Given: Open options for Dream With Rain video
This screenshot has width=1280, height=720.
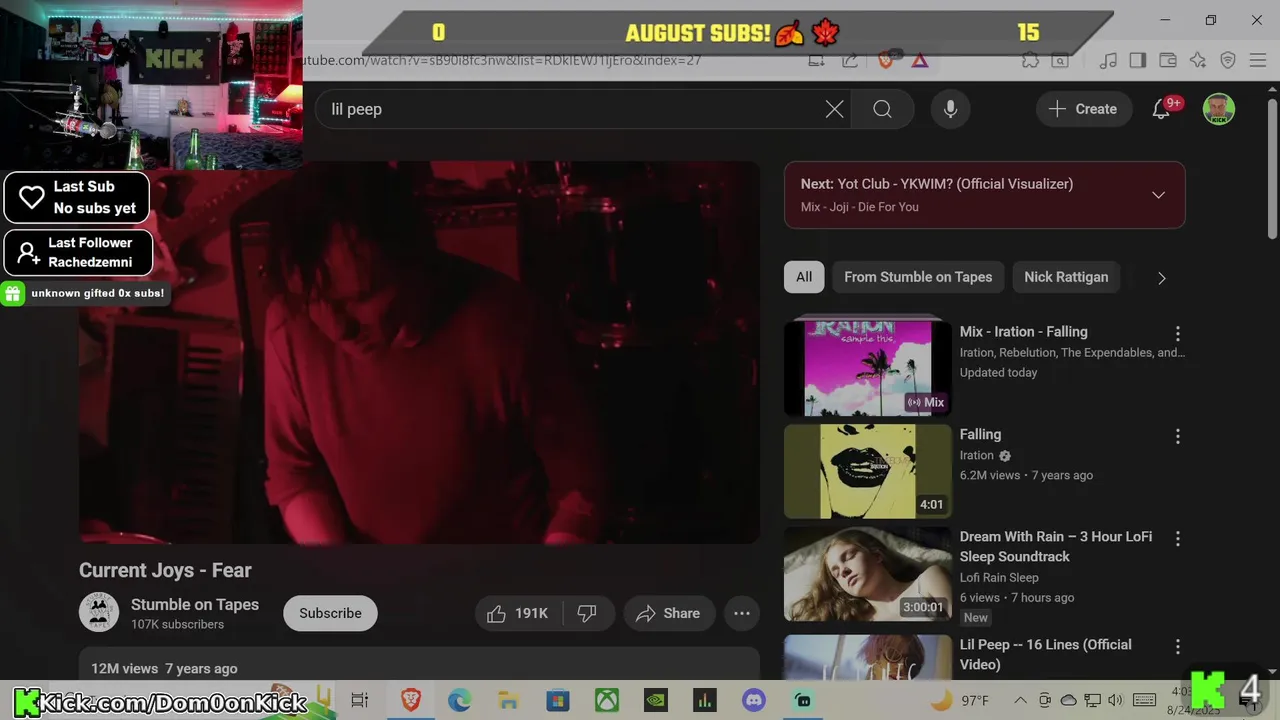Looking at the screenshot, I should click(1177, 538).
